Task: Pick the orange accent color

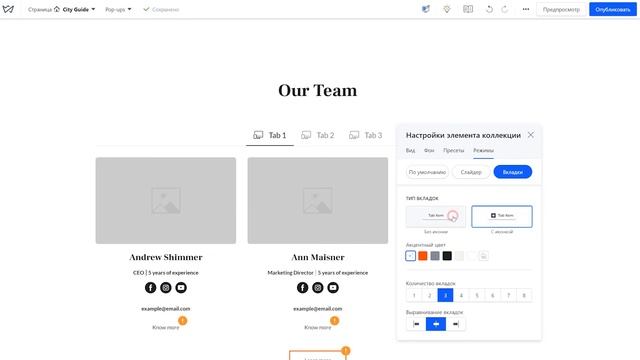Action: coord(423,256)
